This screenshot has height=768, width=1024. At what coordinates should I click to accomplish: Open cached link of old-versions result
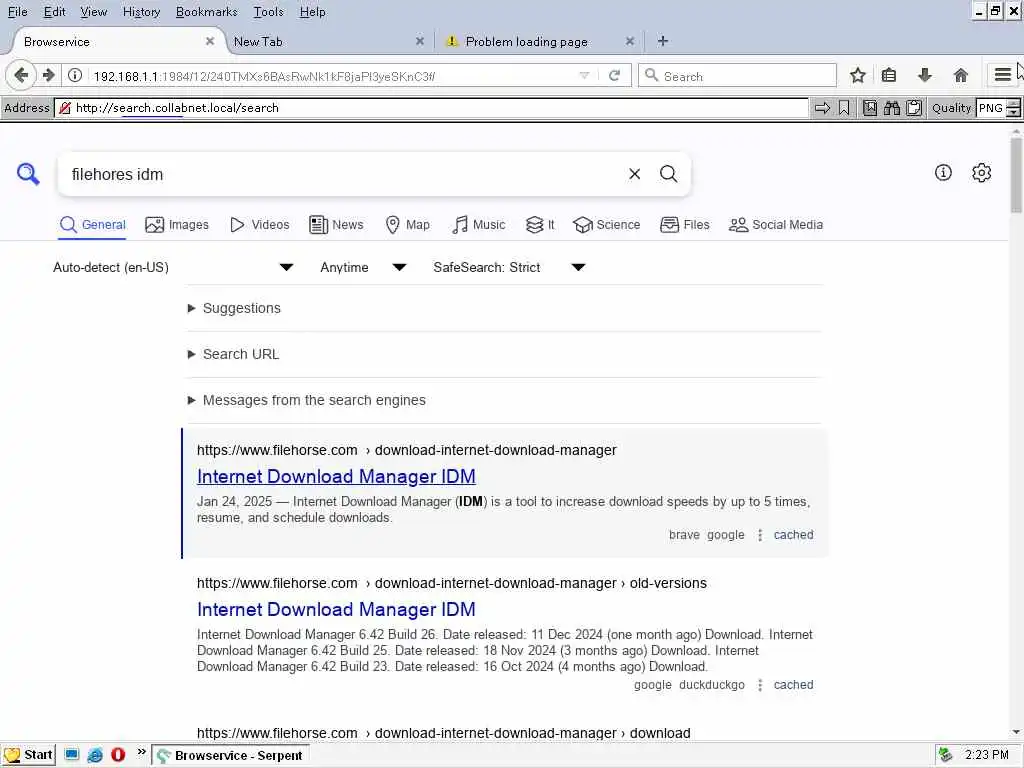[793, 685]
